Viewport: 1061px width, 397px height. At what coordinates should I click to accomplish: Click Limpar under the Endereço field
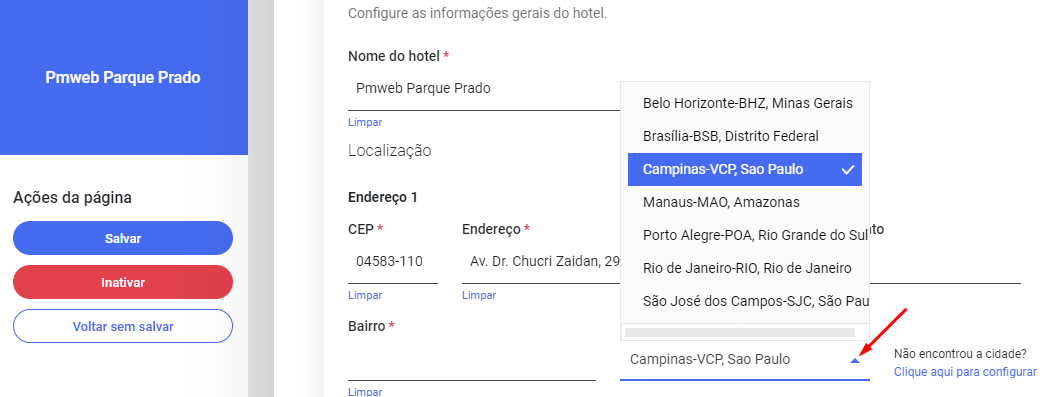(479, 296)
